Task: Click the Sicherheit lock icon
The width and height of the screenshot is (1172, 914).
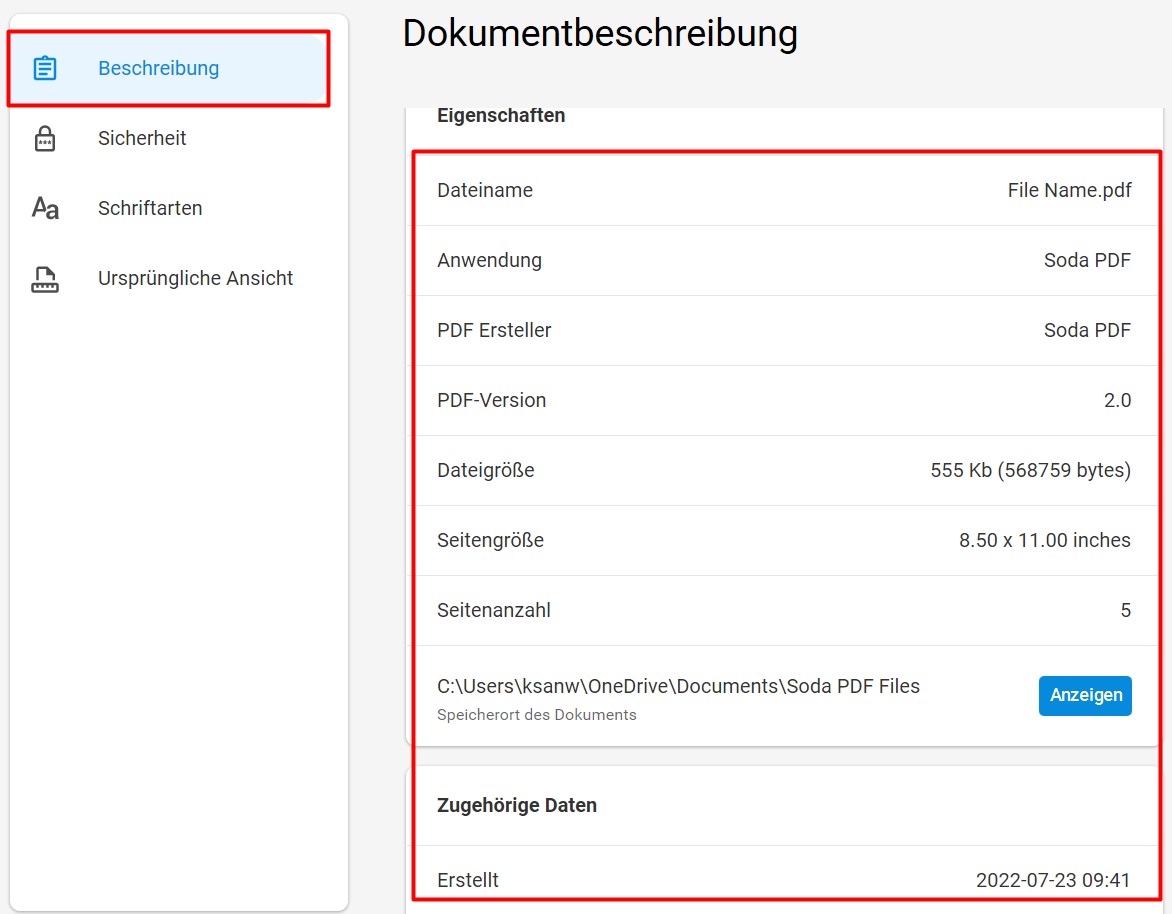Action: click(x=45, y=138)
